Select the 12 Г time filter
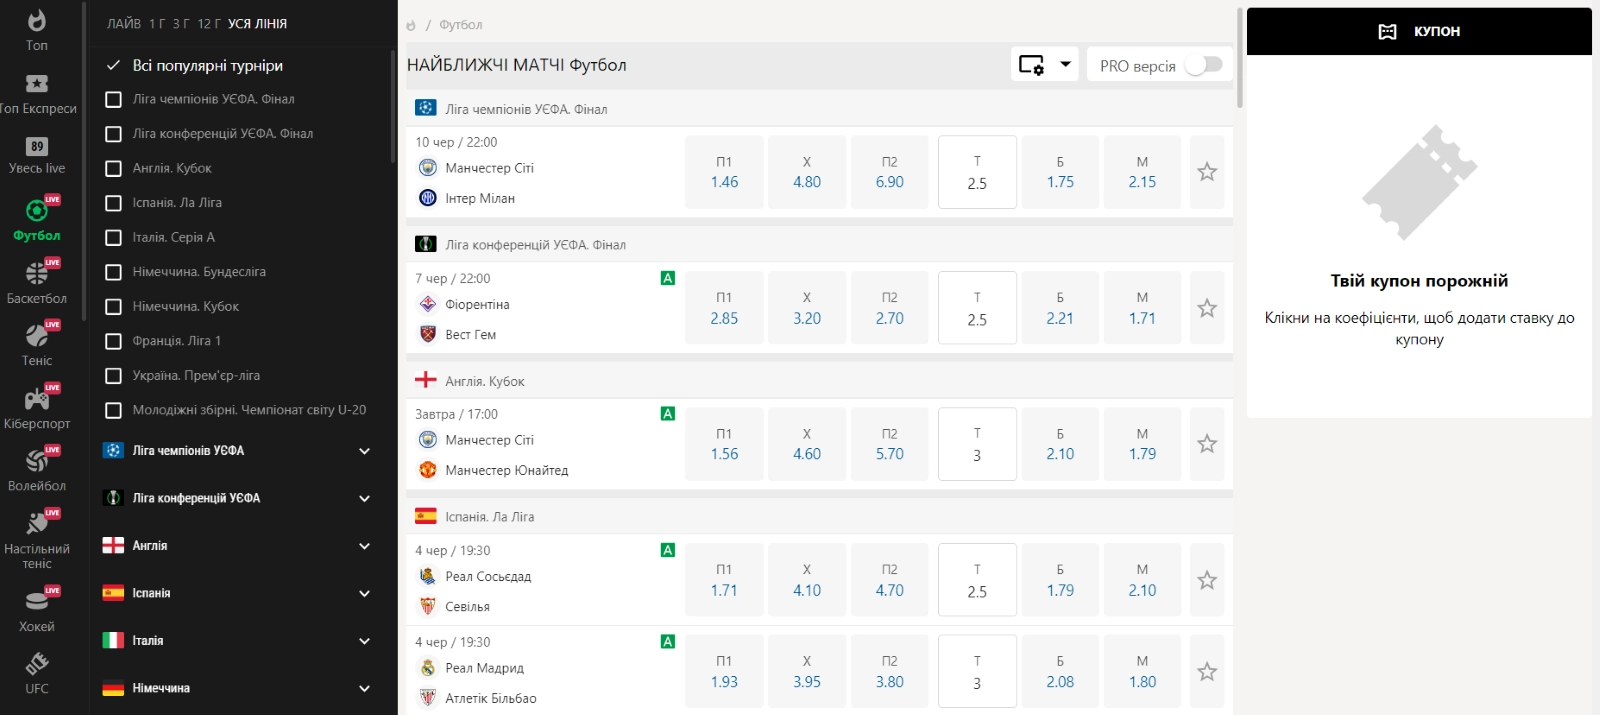 tap(209, 24)
